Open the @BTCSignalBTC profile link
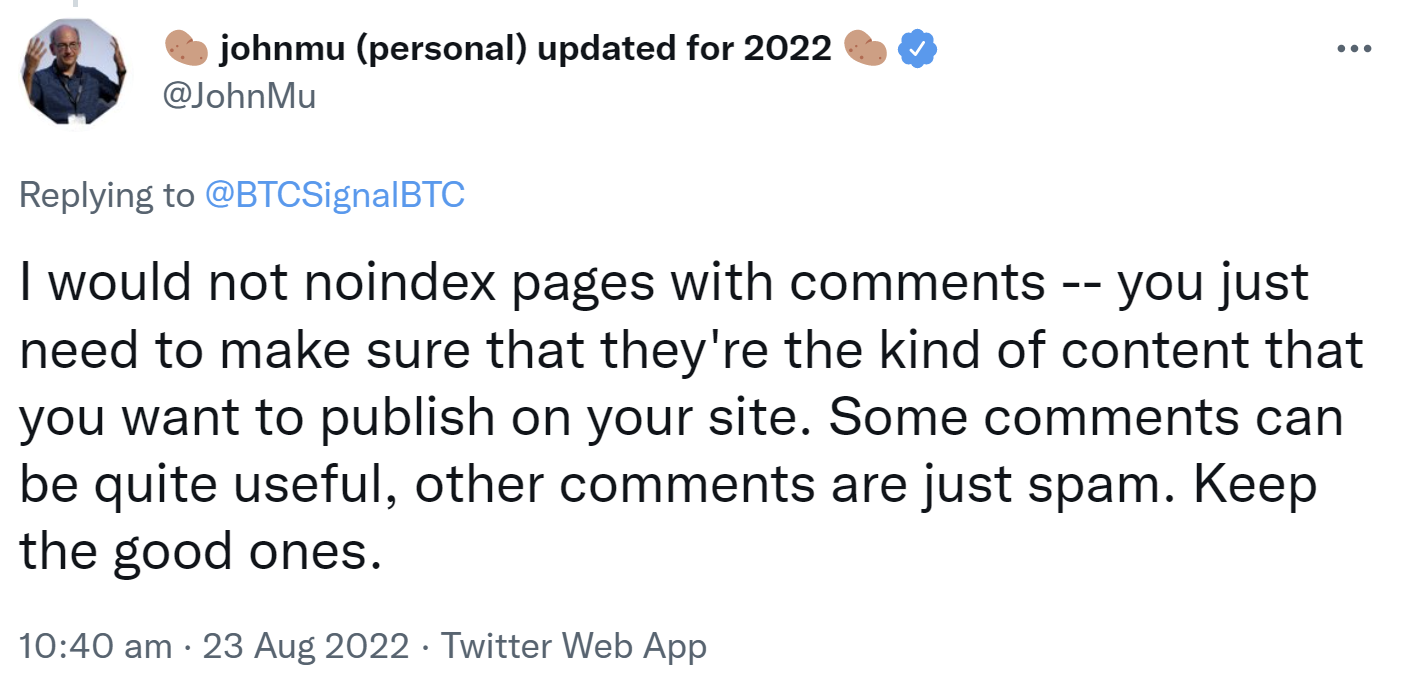This screenshot has width=1404, height=693. coord(336,194)
